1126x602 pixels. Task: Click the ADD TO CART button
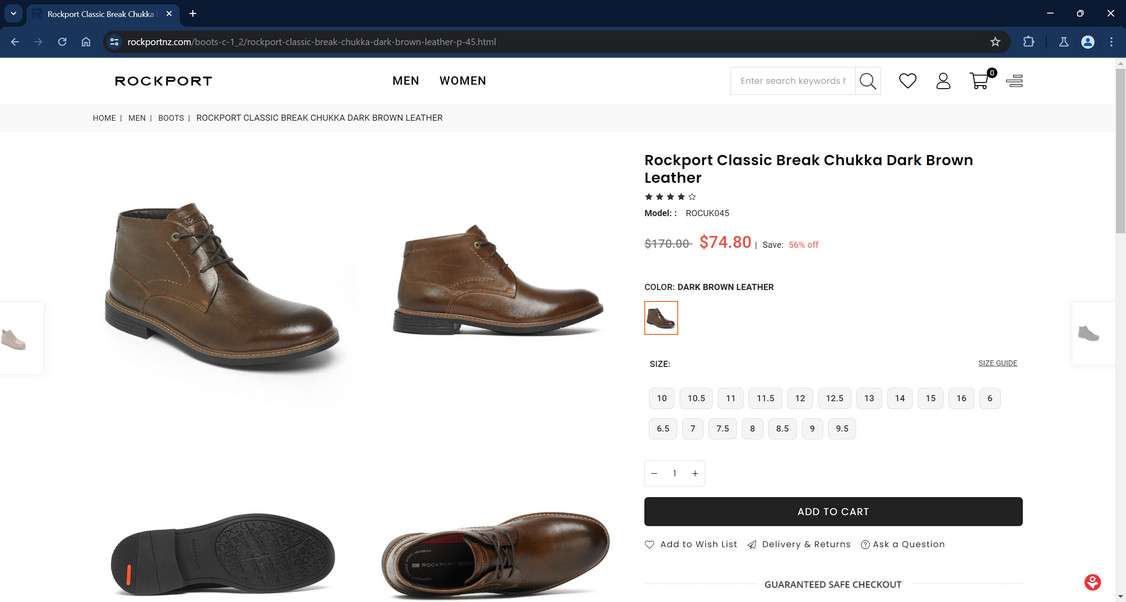coord(833,512)
